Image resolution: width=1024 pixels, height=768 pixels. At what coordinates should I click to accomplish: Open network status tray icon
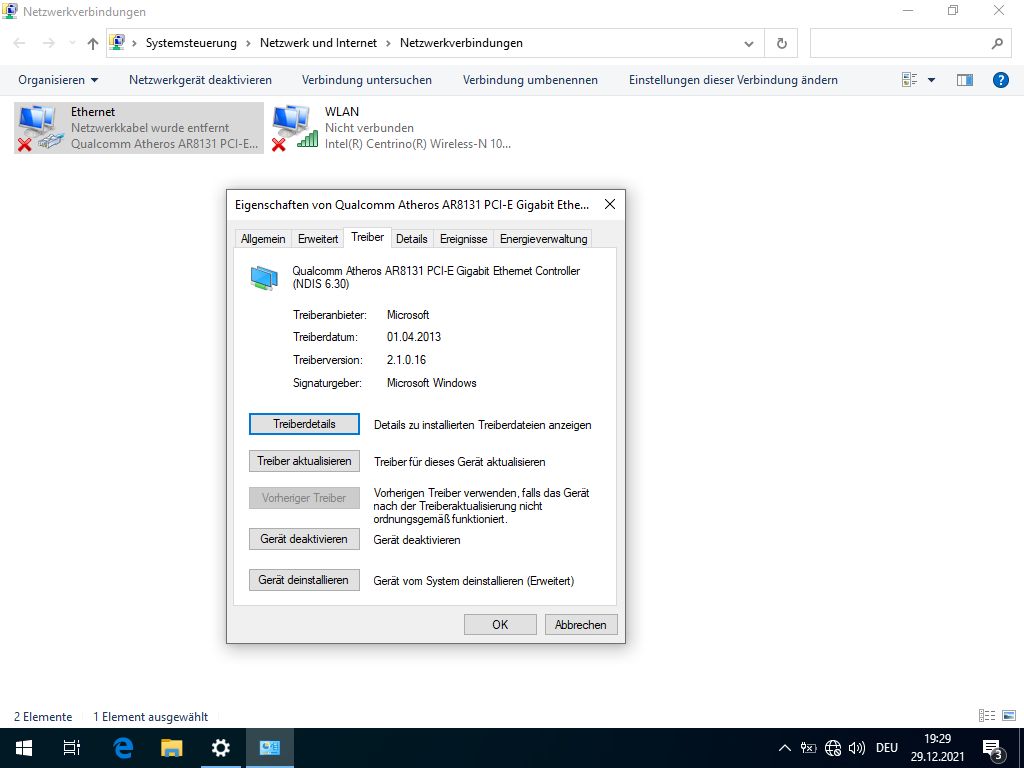pos(833,748)
